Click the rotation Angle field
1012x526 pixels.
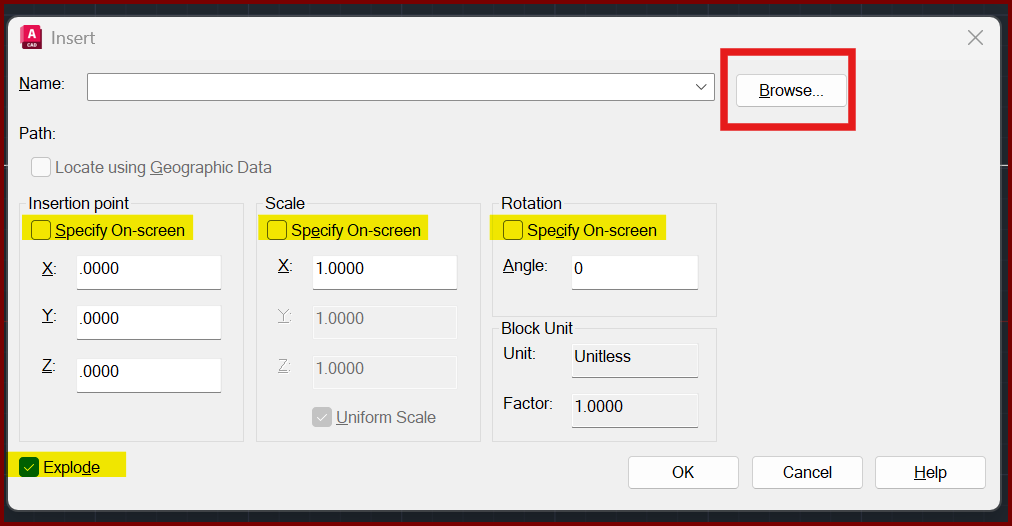[x=634, y=270]
